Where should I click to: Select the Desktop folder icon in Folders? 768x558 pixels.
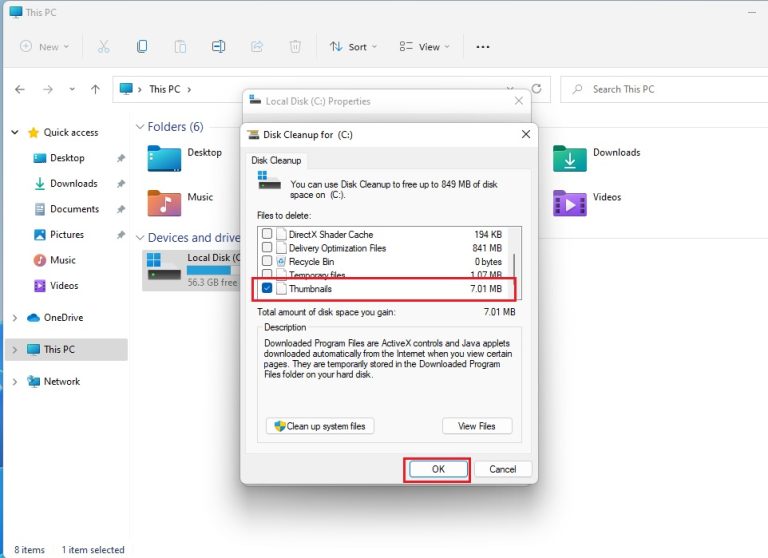[164, 158]
